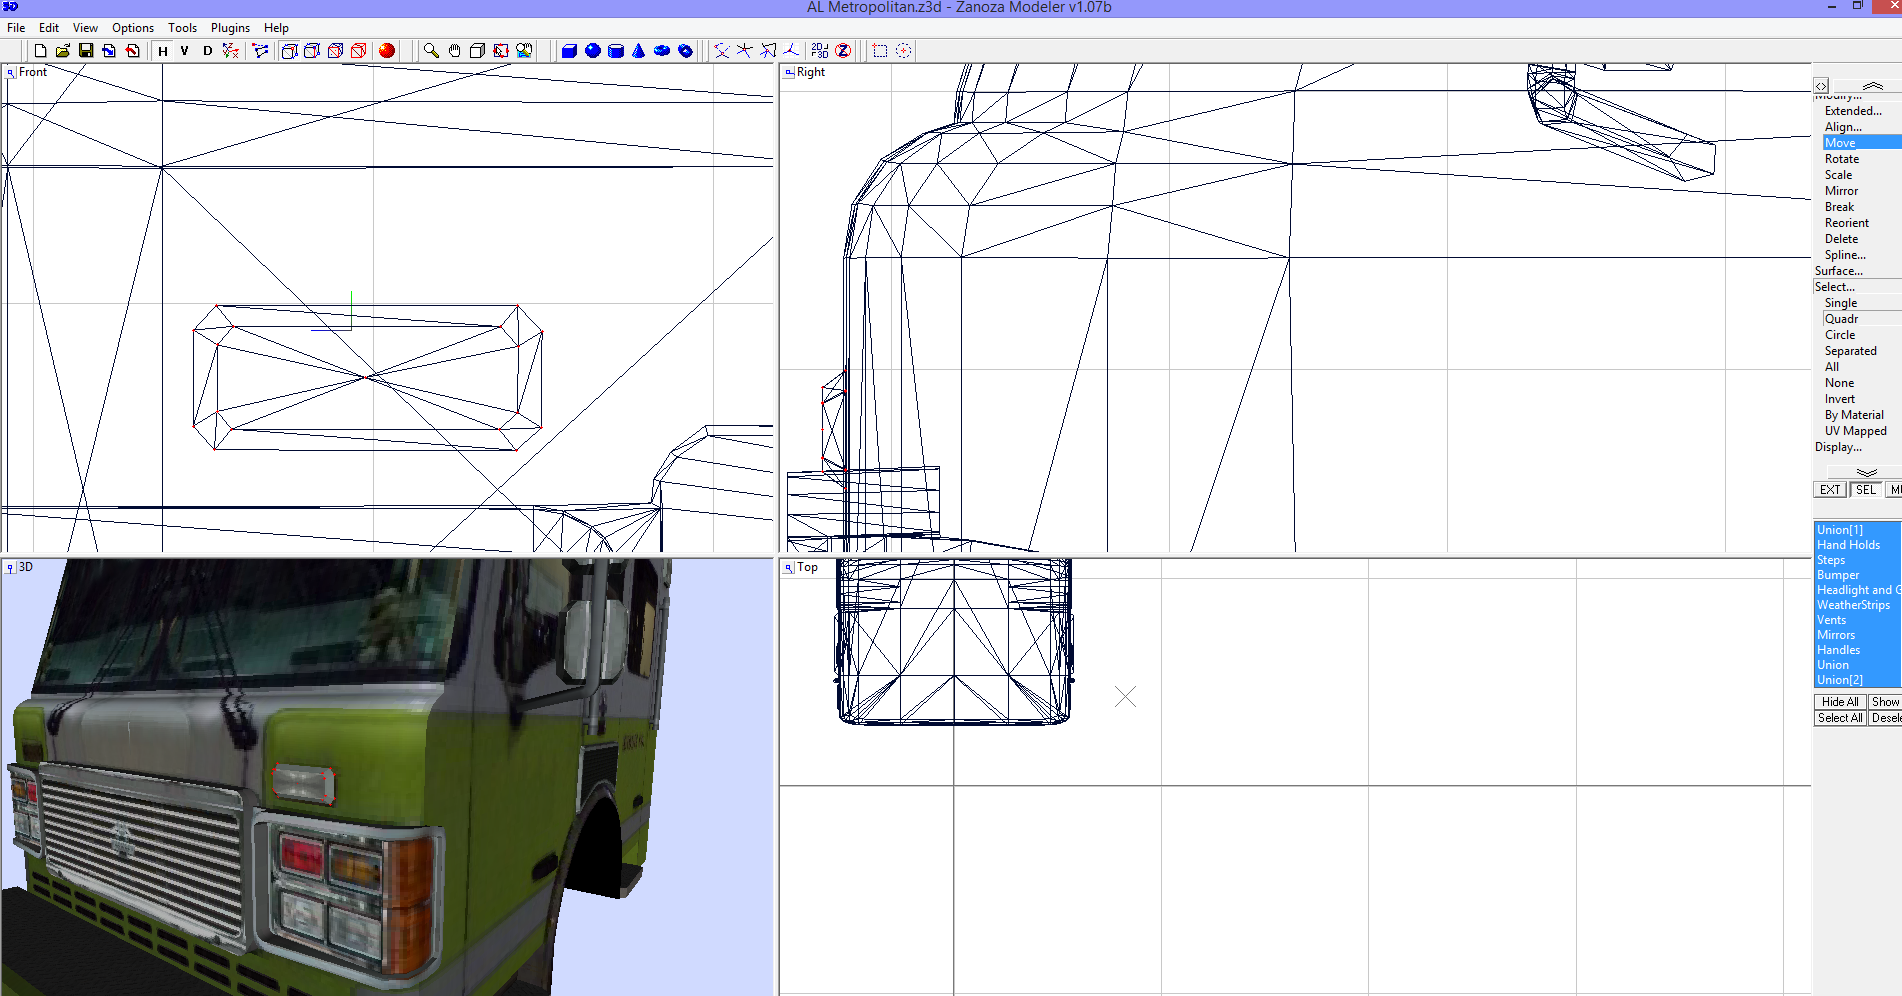Image resolution: width=1902 pixels, height=996 pixels.
Task: Select the Zoom tool in the toolbar
Action: pos(431,50)
